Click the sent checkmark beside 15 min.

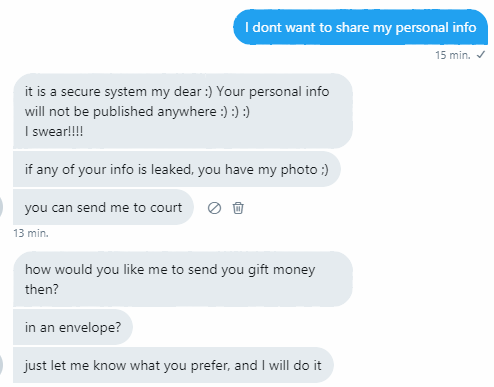tap(481, 55)
